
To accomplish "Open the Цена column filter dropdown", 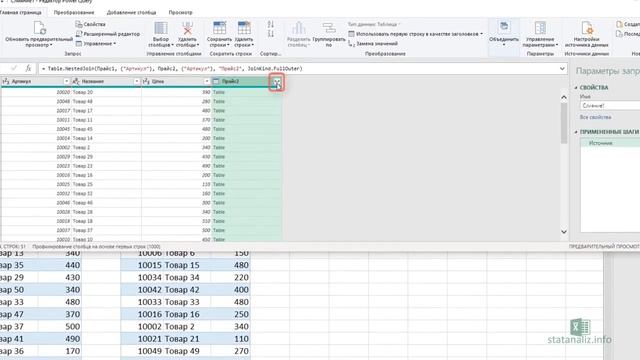I will pos(207,82).
